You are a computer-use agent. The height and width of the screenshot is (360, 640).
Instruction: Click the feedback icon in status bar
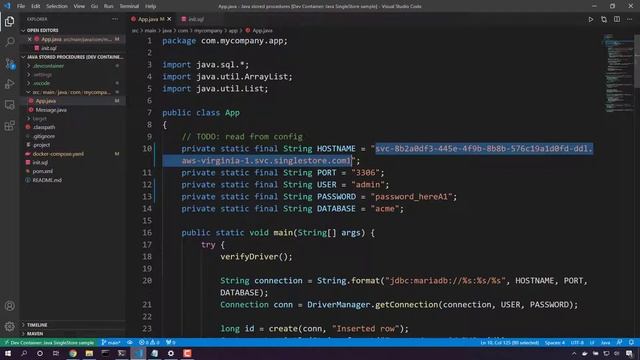click(620, 342)
